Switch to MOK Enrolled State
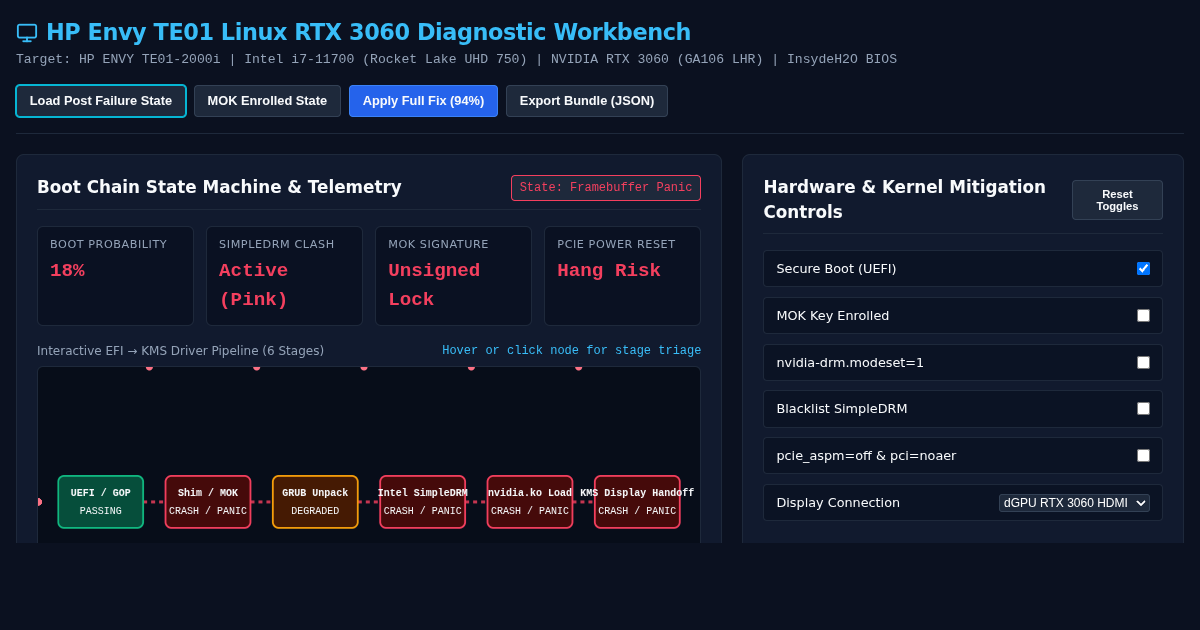 267,101
